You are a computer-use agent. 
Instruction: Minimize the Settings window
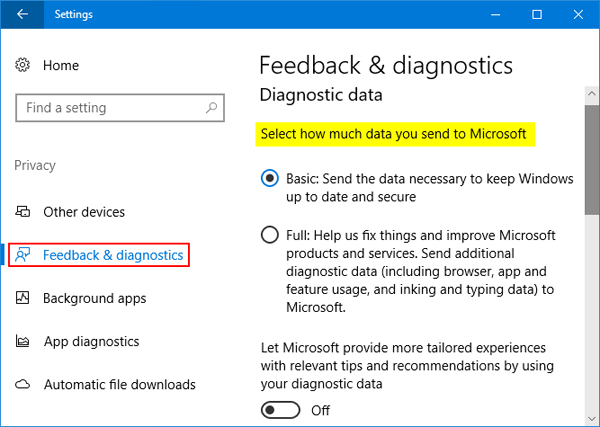pyautogui.click(x=492, y=15)
